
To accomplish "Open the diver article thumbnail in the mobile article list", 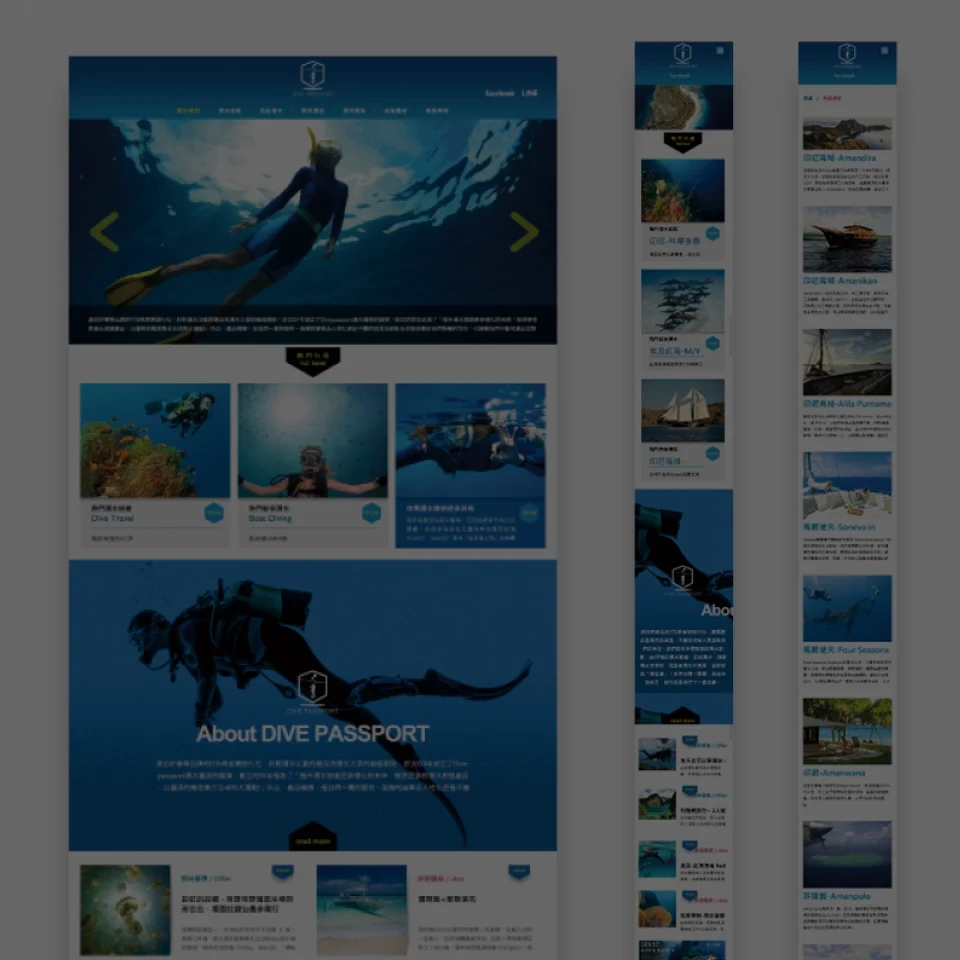I will (x=657, y=754).
